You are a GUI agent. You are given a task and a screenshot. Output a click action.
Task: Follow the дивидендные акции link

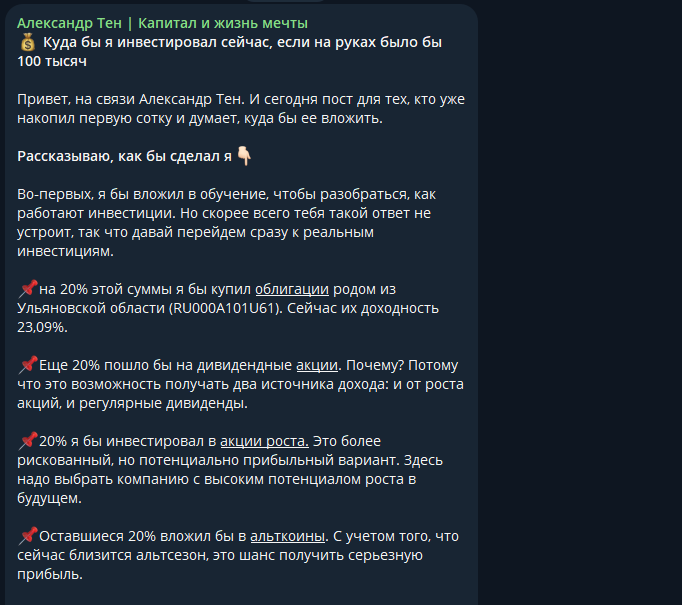pos(317,365)
